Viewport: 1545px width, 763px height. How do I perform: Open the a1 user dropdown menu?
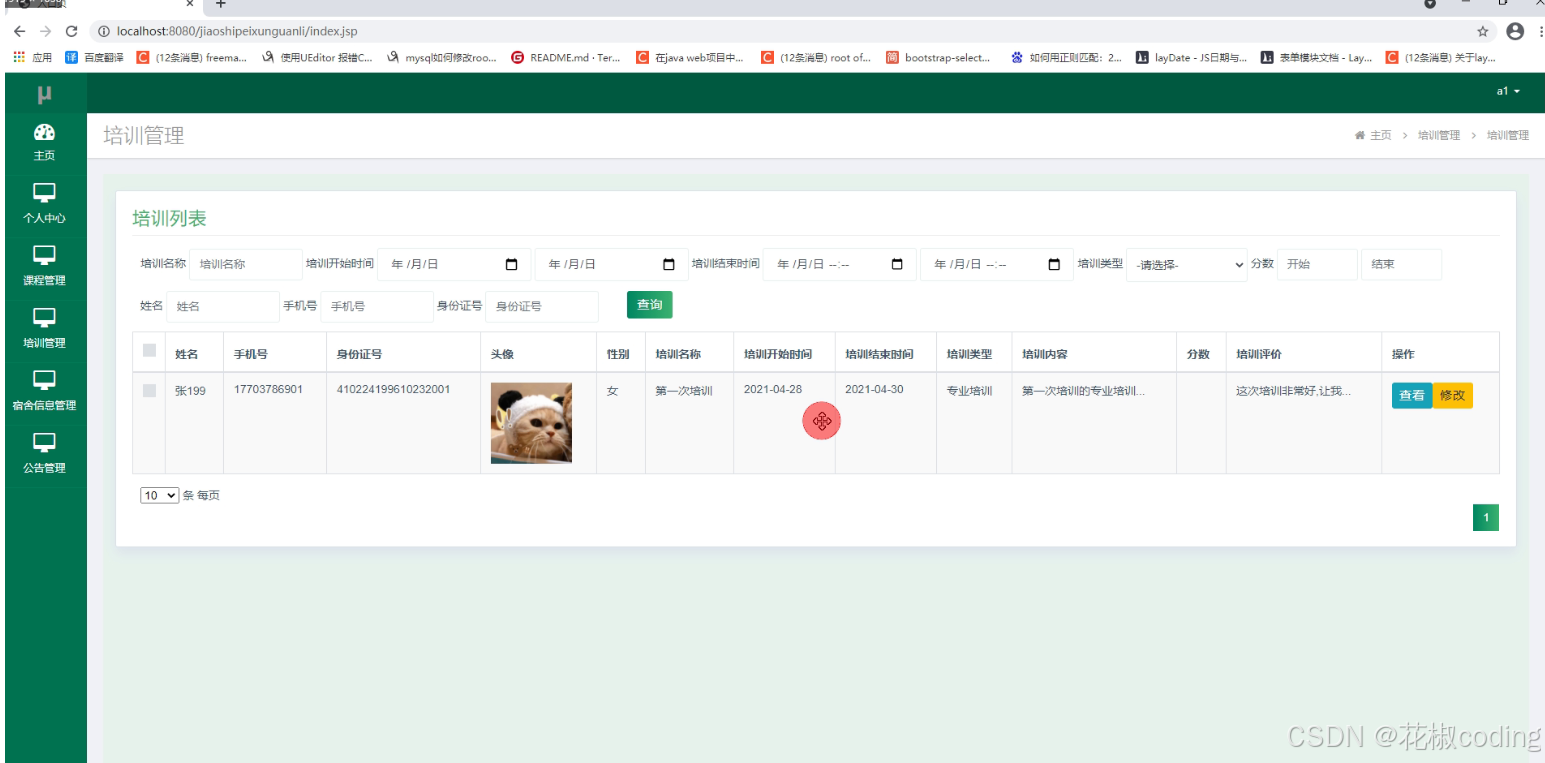[1509, 91]
